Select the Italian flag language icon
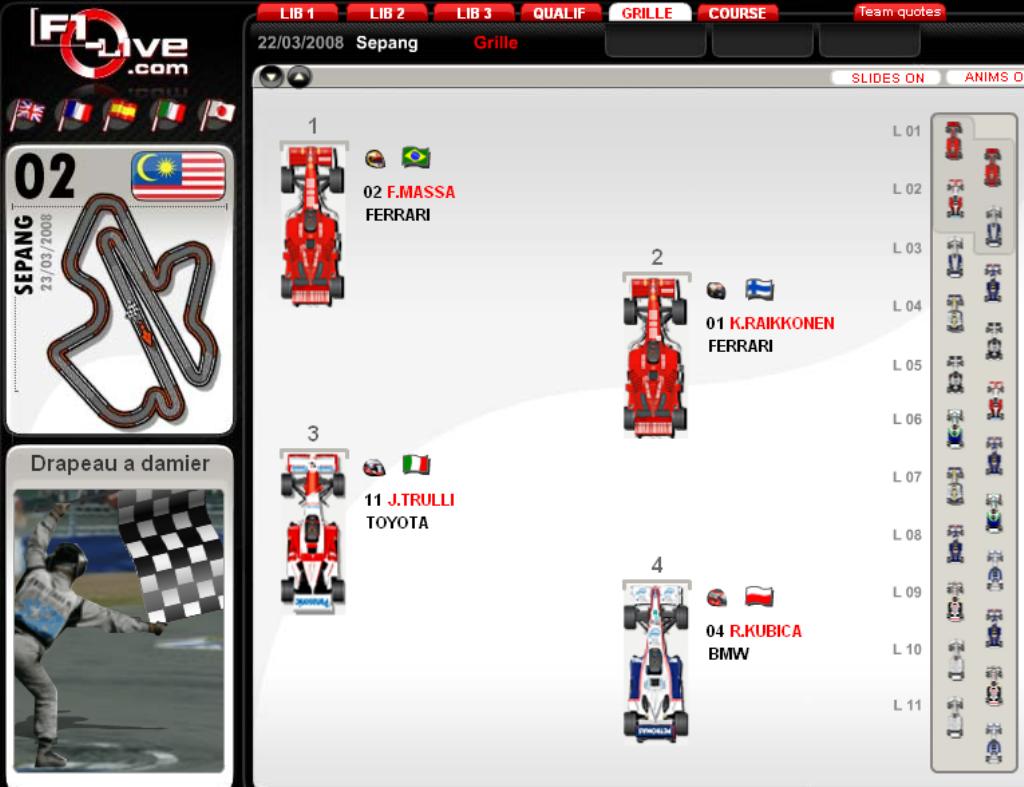This screenshot has width=1024, height=787. coord(170,114)
